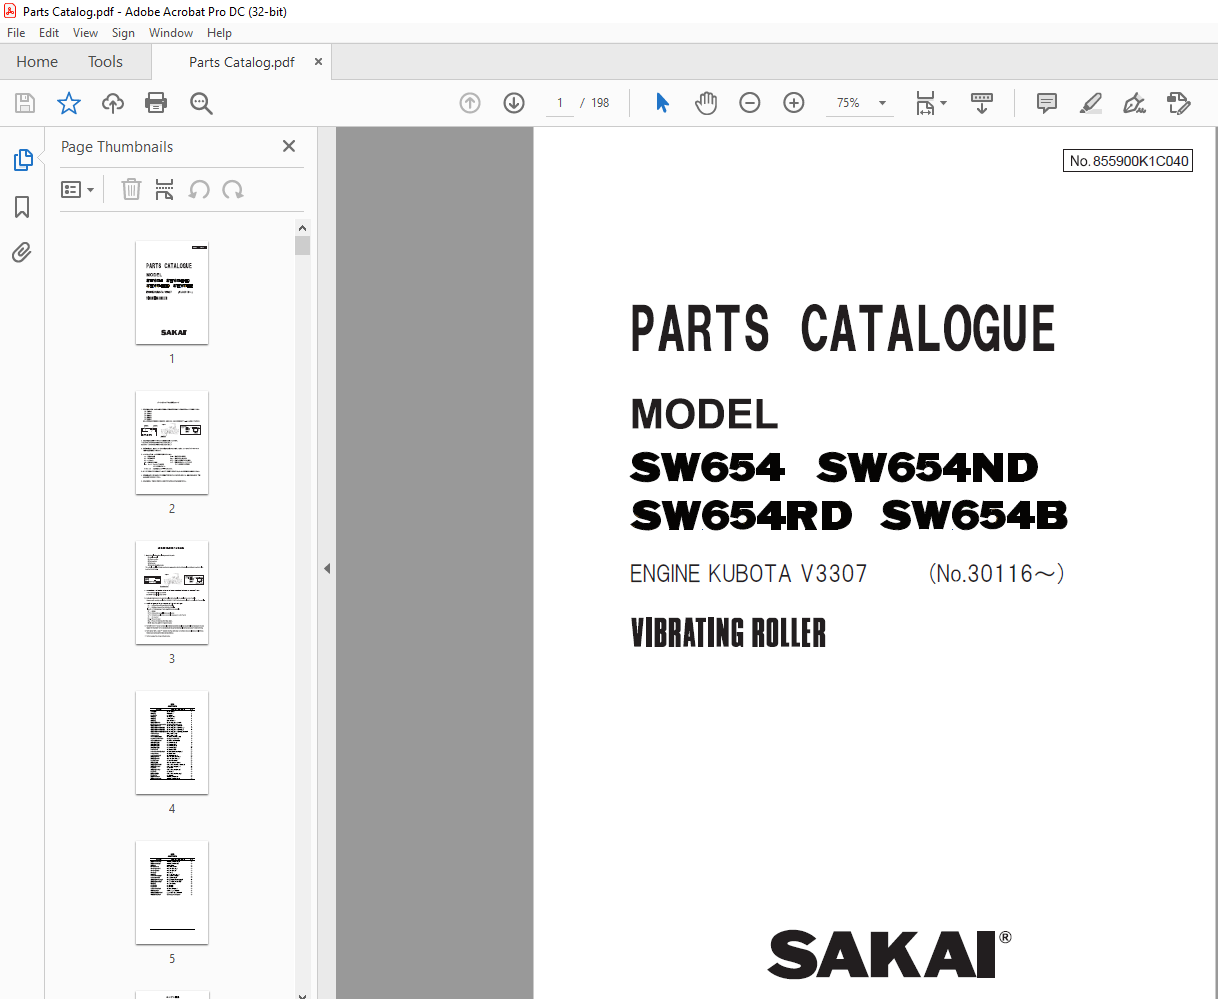
Task: Click the total page count '198'
Action: click(x=600, y=103)
